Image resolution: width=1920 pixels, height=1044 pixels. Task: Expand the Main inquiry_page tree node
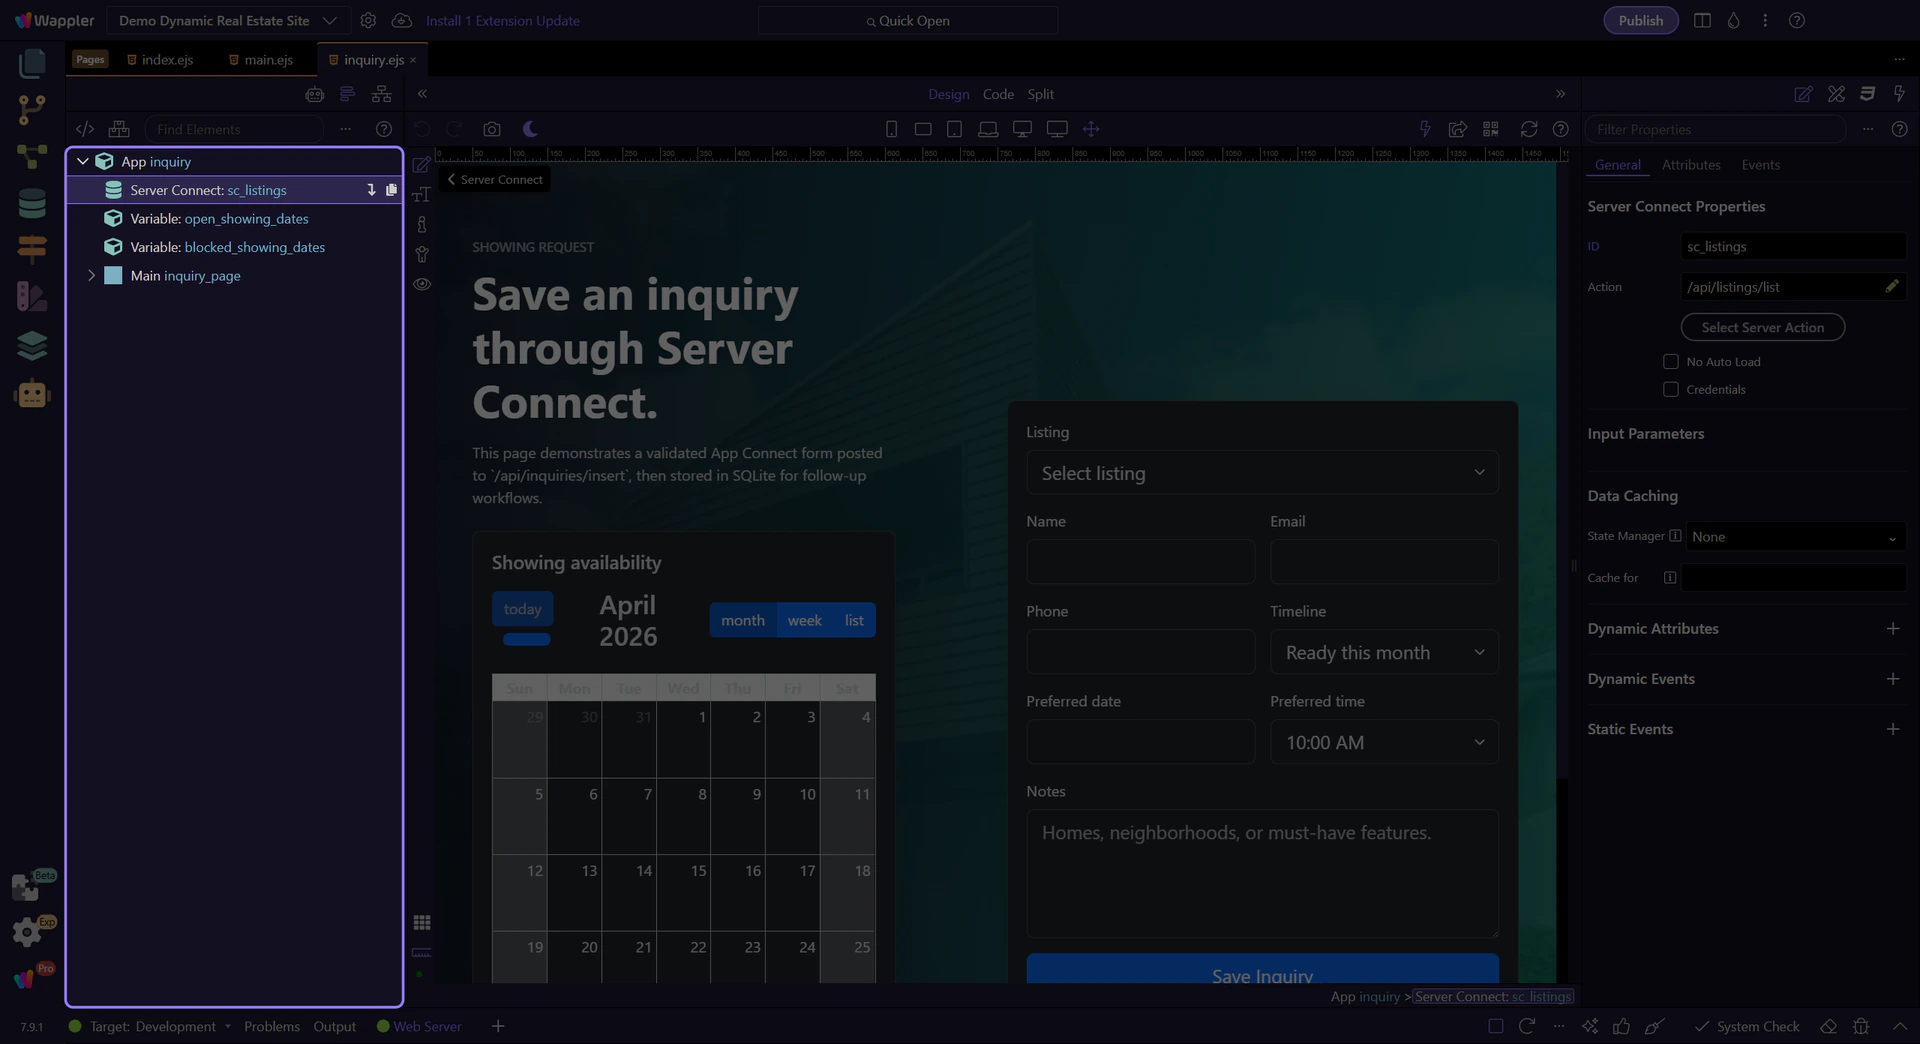(x=91, y=276)
